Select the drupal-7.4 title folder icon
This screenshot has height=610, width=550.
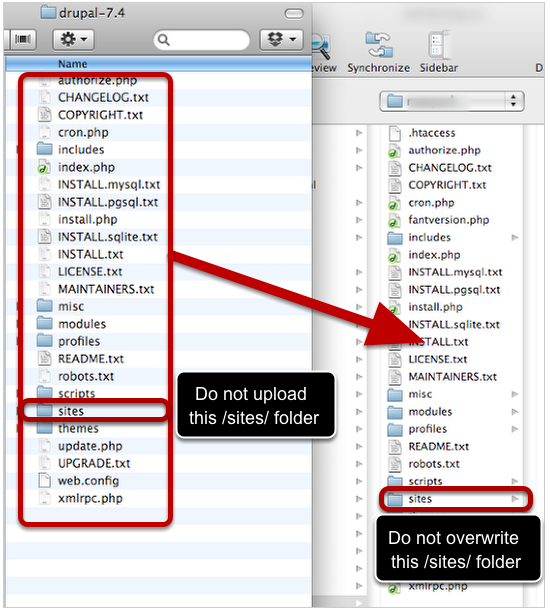point(48,12)
